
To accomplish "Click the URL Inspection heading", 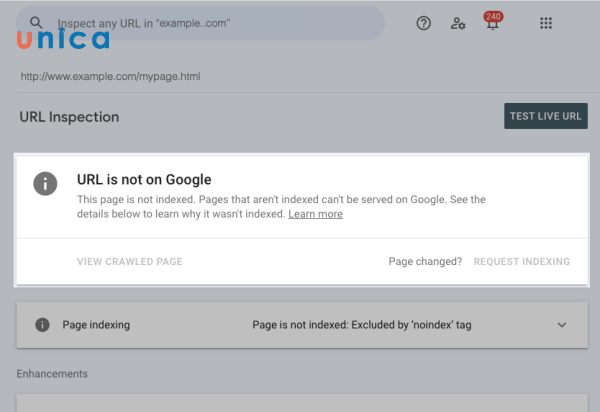I will [69, 117].
